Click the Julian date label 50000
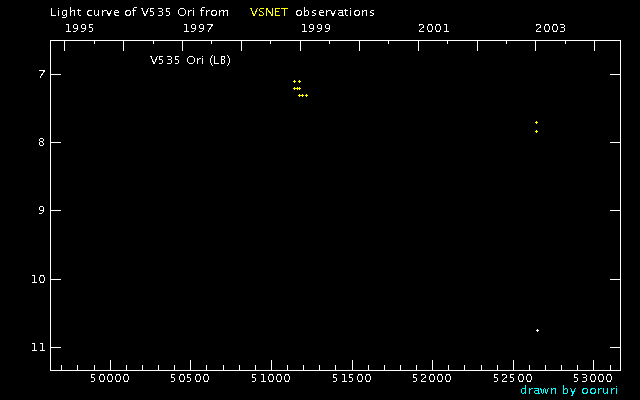This screenshot has height=400, width=640. (110, 378)
